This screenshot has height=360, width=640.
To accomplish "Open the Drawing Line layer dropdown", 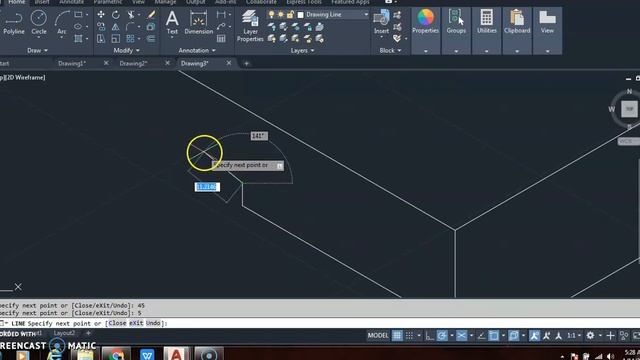I will (366, 15).
